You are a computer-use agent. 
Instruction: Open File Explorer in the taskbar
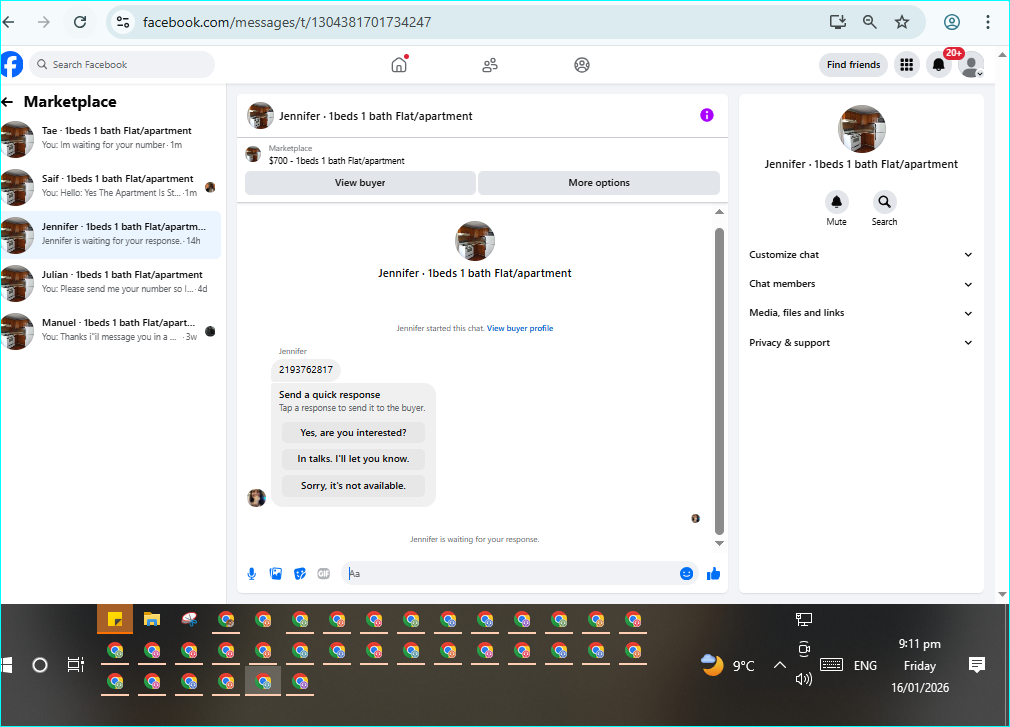pyautogui.click(x=152, y=619)
